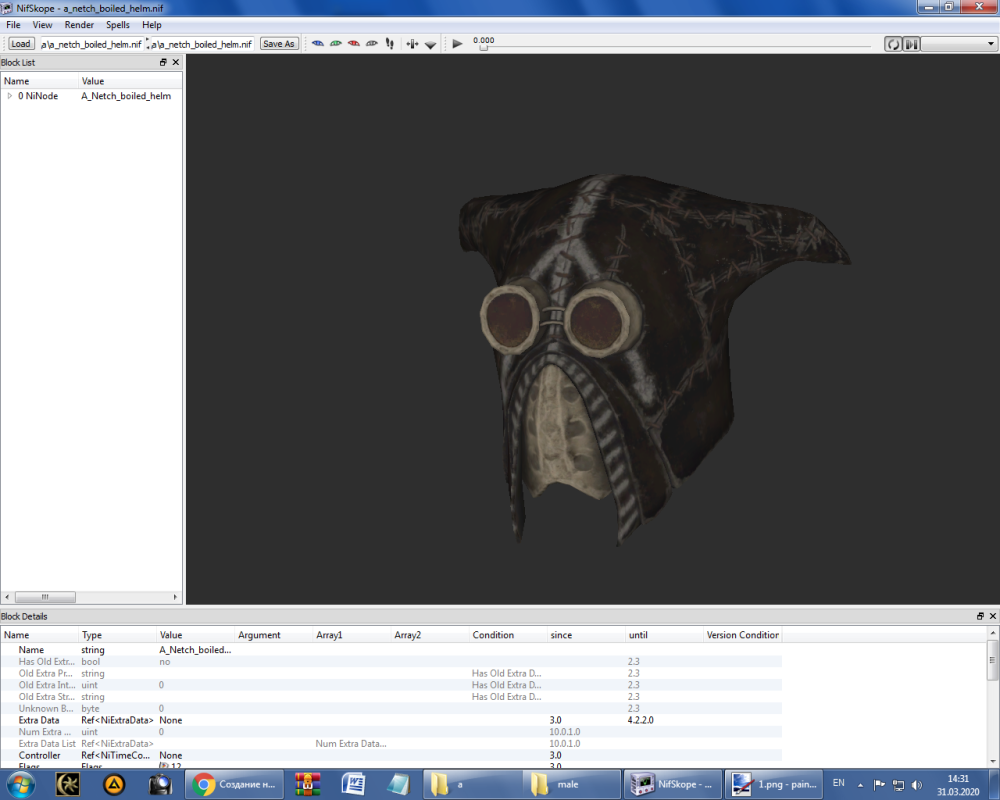Click the animation time slider handle

pyautogui.click(x=483, y=47)
